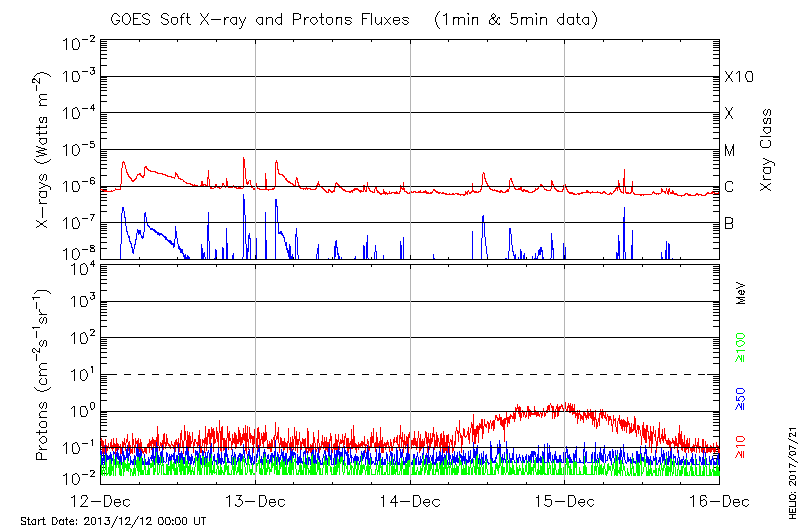This screenshot has height=530, width=800.
Task: Click the B X-ray class label
Action: (x=729, y=223)
